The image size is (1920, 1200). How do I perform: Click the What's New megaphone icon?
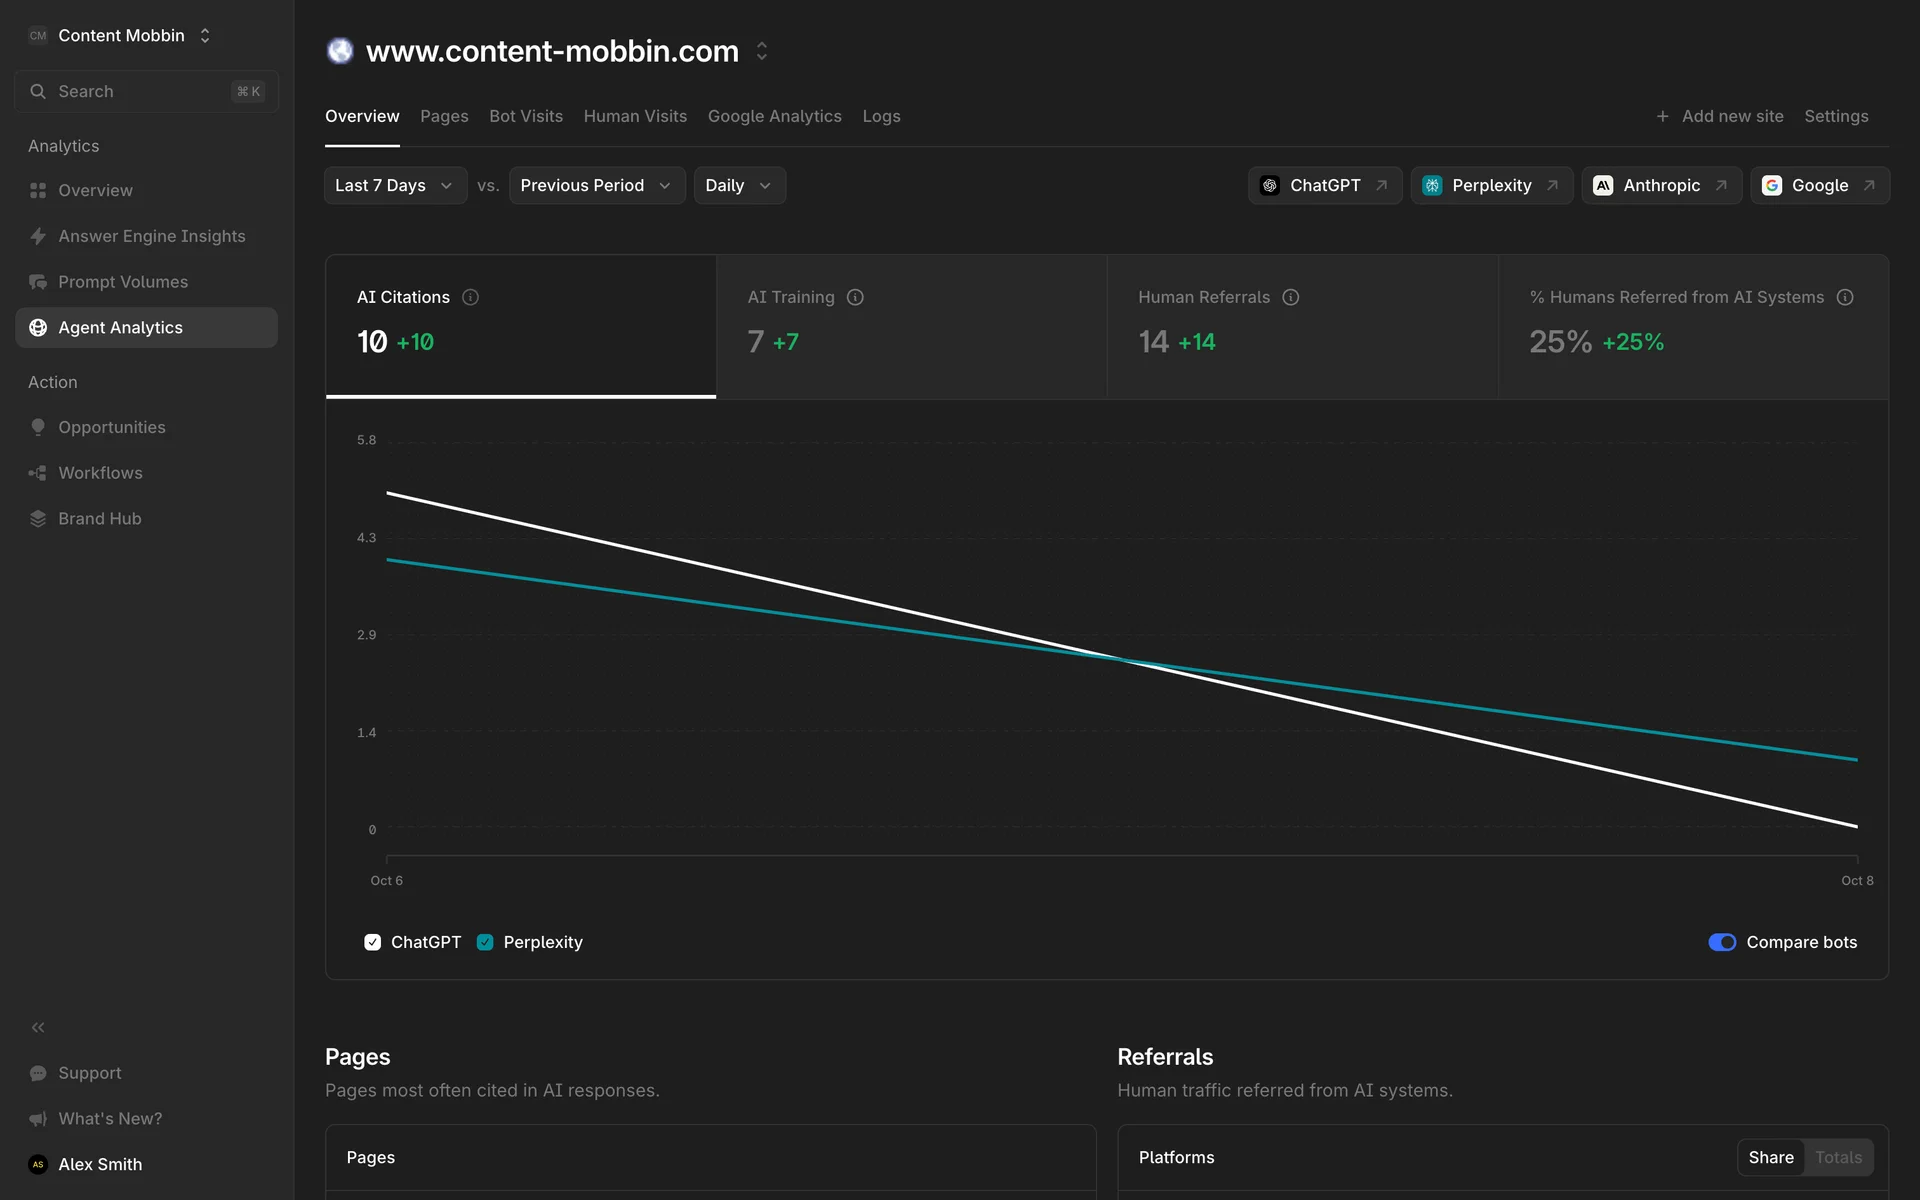point(38,1119)
